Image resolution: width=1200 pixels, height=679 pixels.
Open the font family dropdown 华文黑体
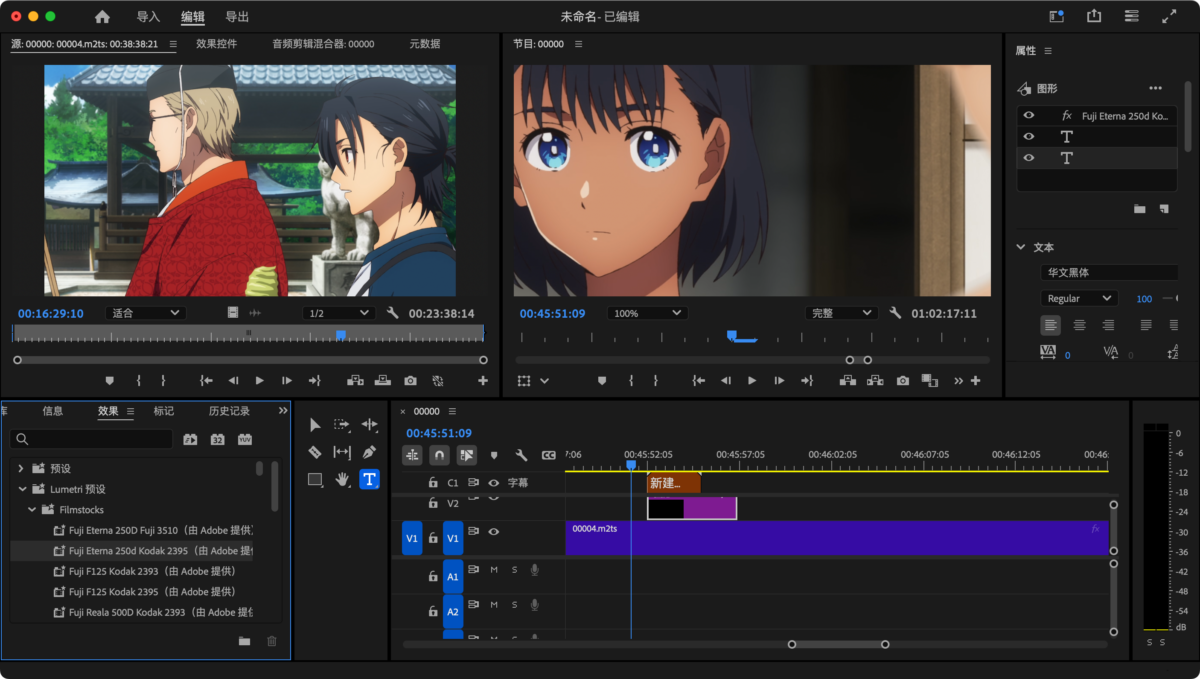coord(1109,272)
